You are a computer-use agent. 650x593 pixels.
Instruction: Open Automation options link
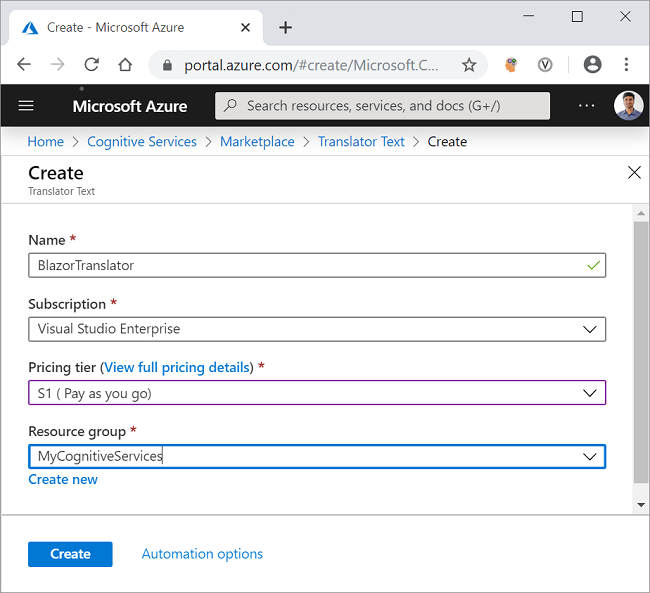coord(202,554)
